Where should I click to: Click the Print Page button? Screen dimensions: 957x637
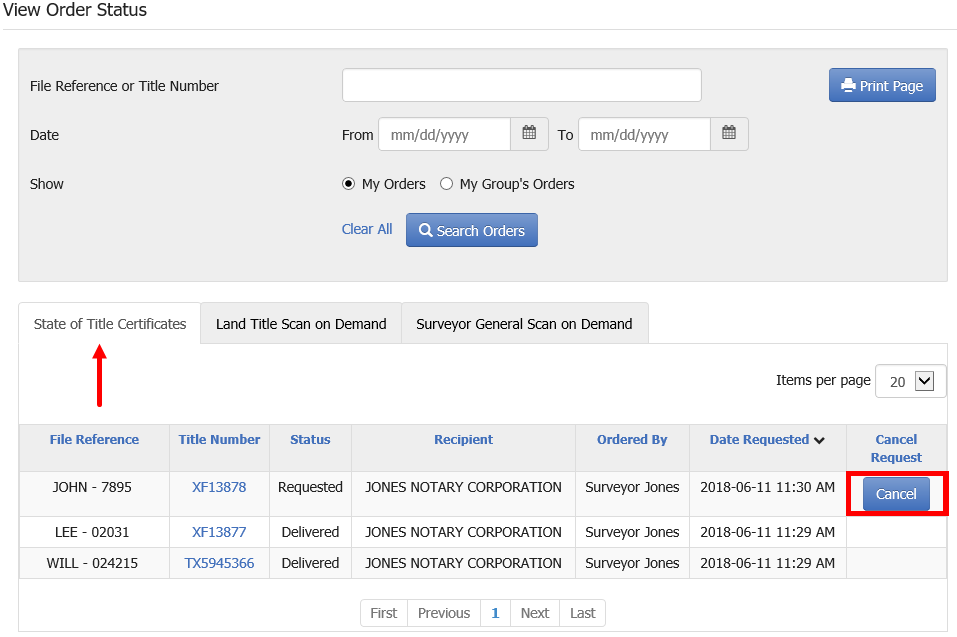click(x=882, y=85)
